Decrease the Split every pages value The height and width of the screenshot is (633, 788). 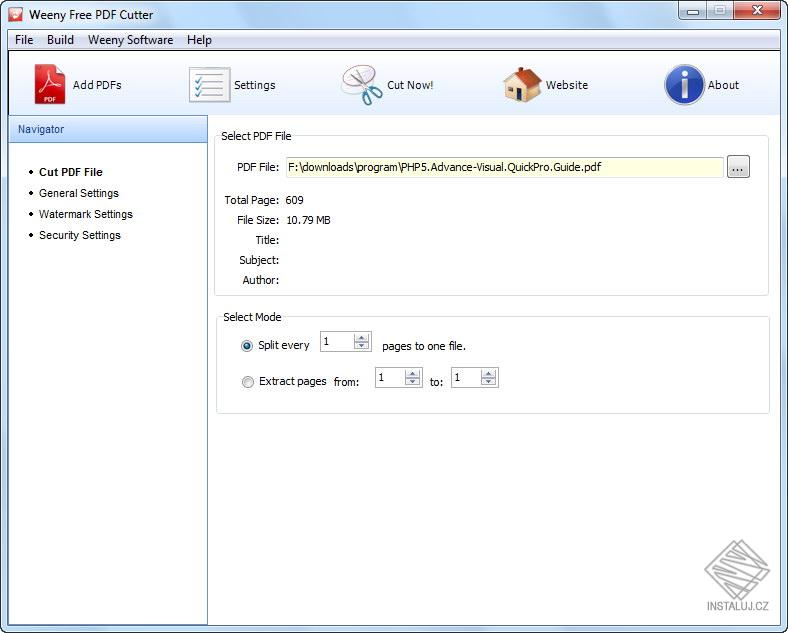tap(361, 346)
